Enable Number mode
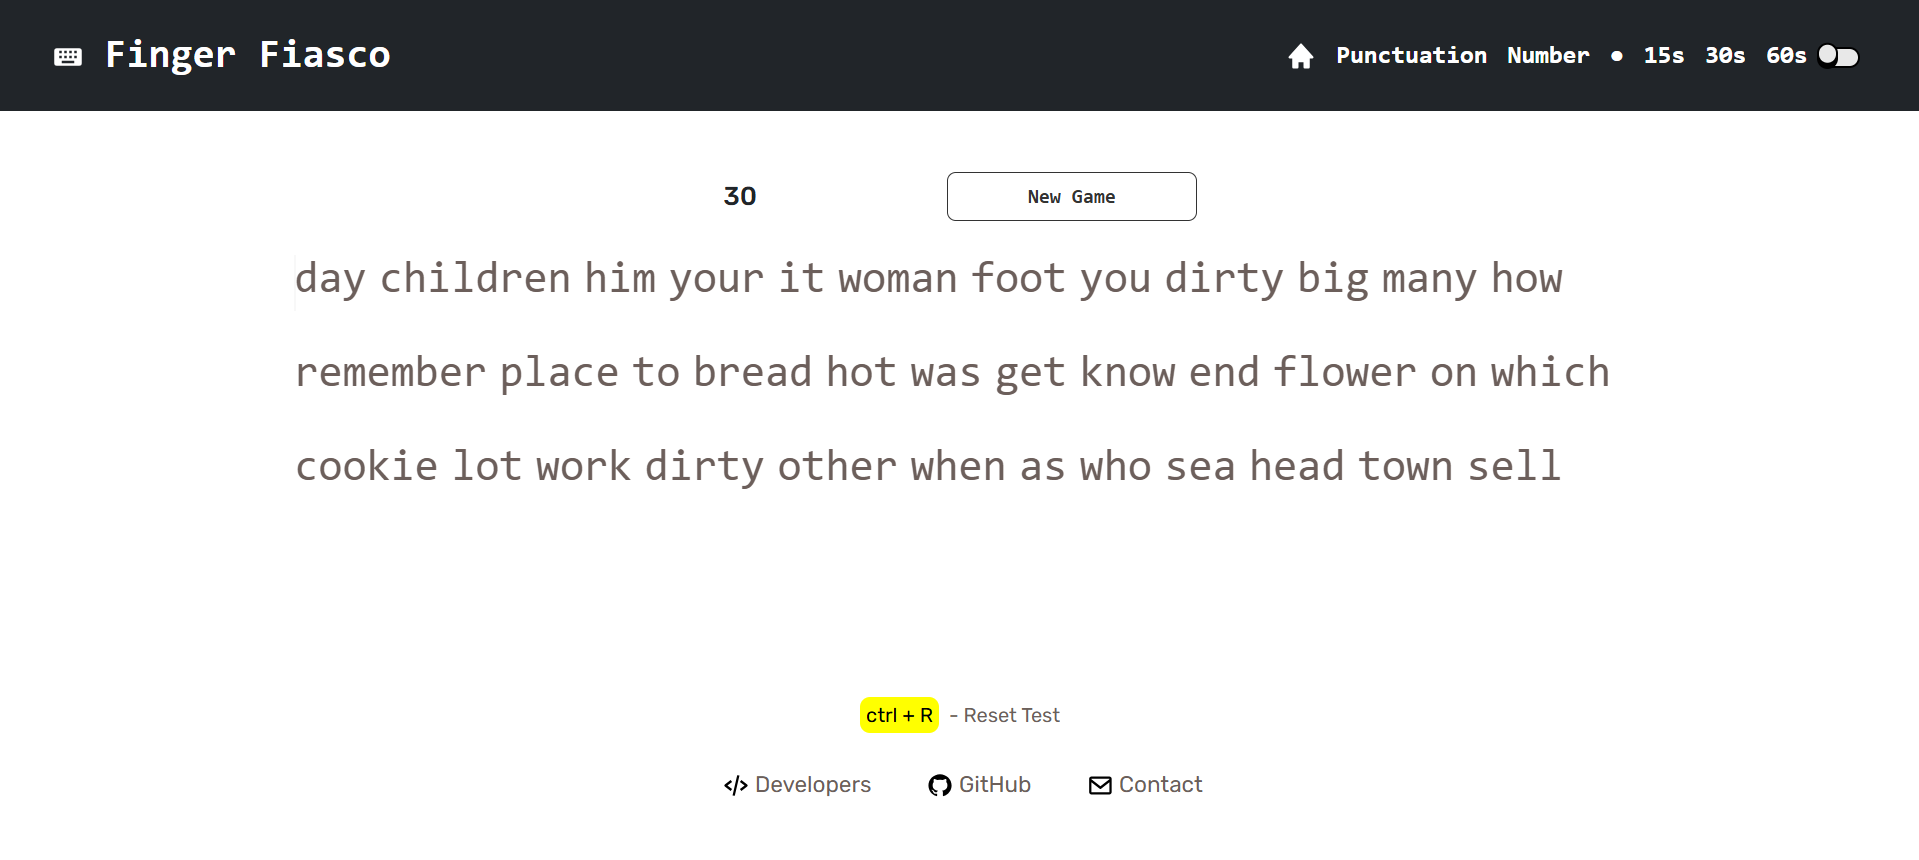Image resolution: width=1919 pixels, height=860 pixels. coord(1547,56)
